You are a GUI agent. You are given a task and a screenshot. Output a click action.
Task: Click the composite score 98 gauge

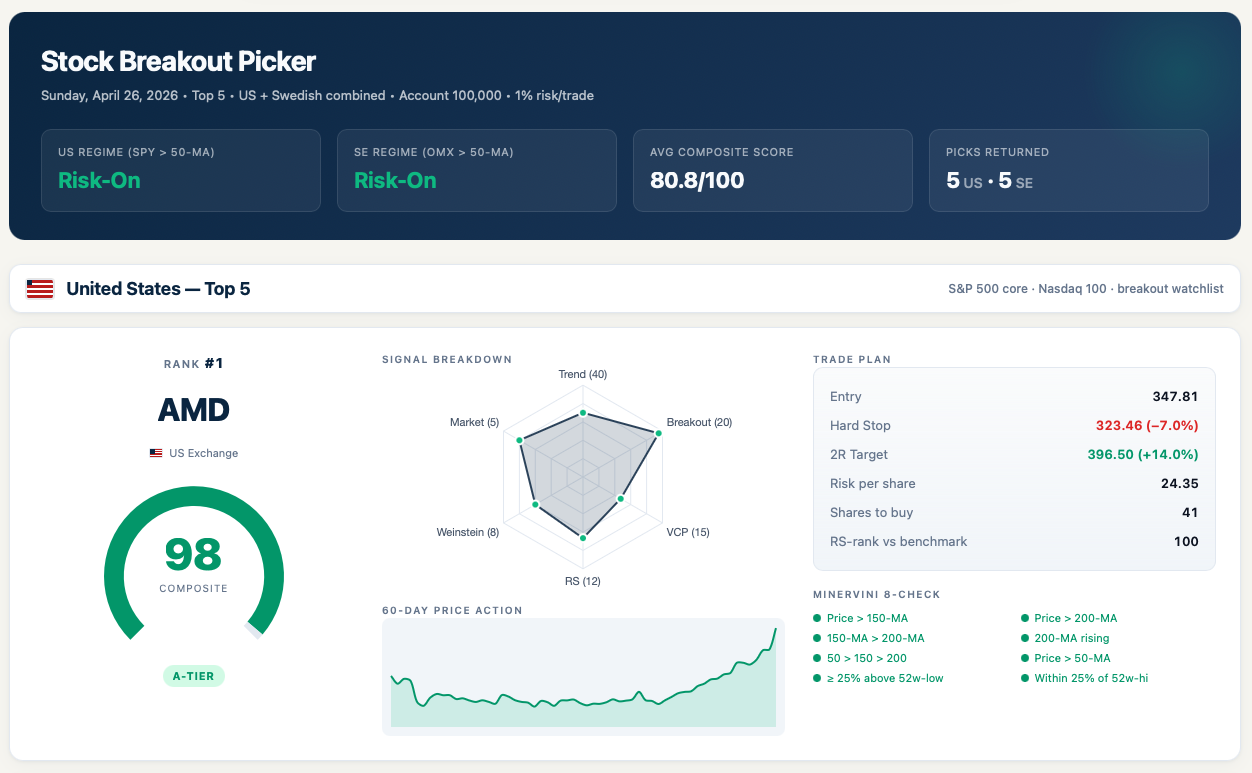194,560
